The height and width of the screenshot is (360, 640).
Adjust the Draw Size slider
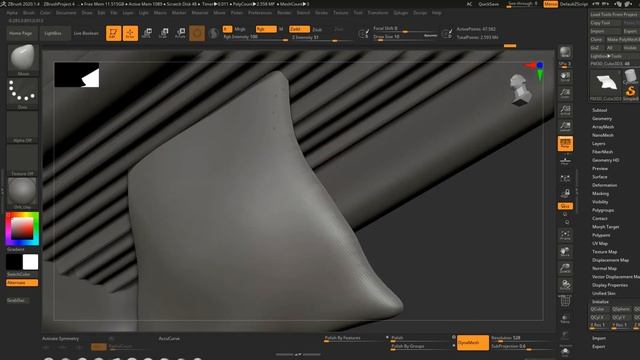[x=406, y=38]
